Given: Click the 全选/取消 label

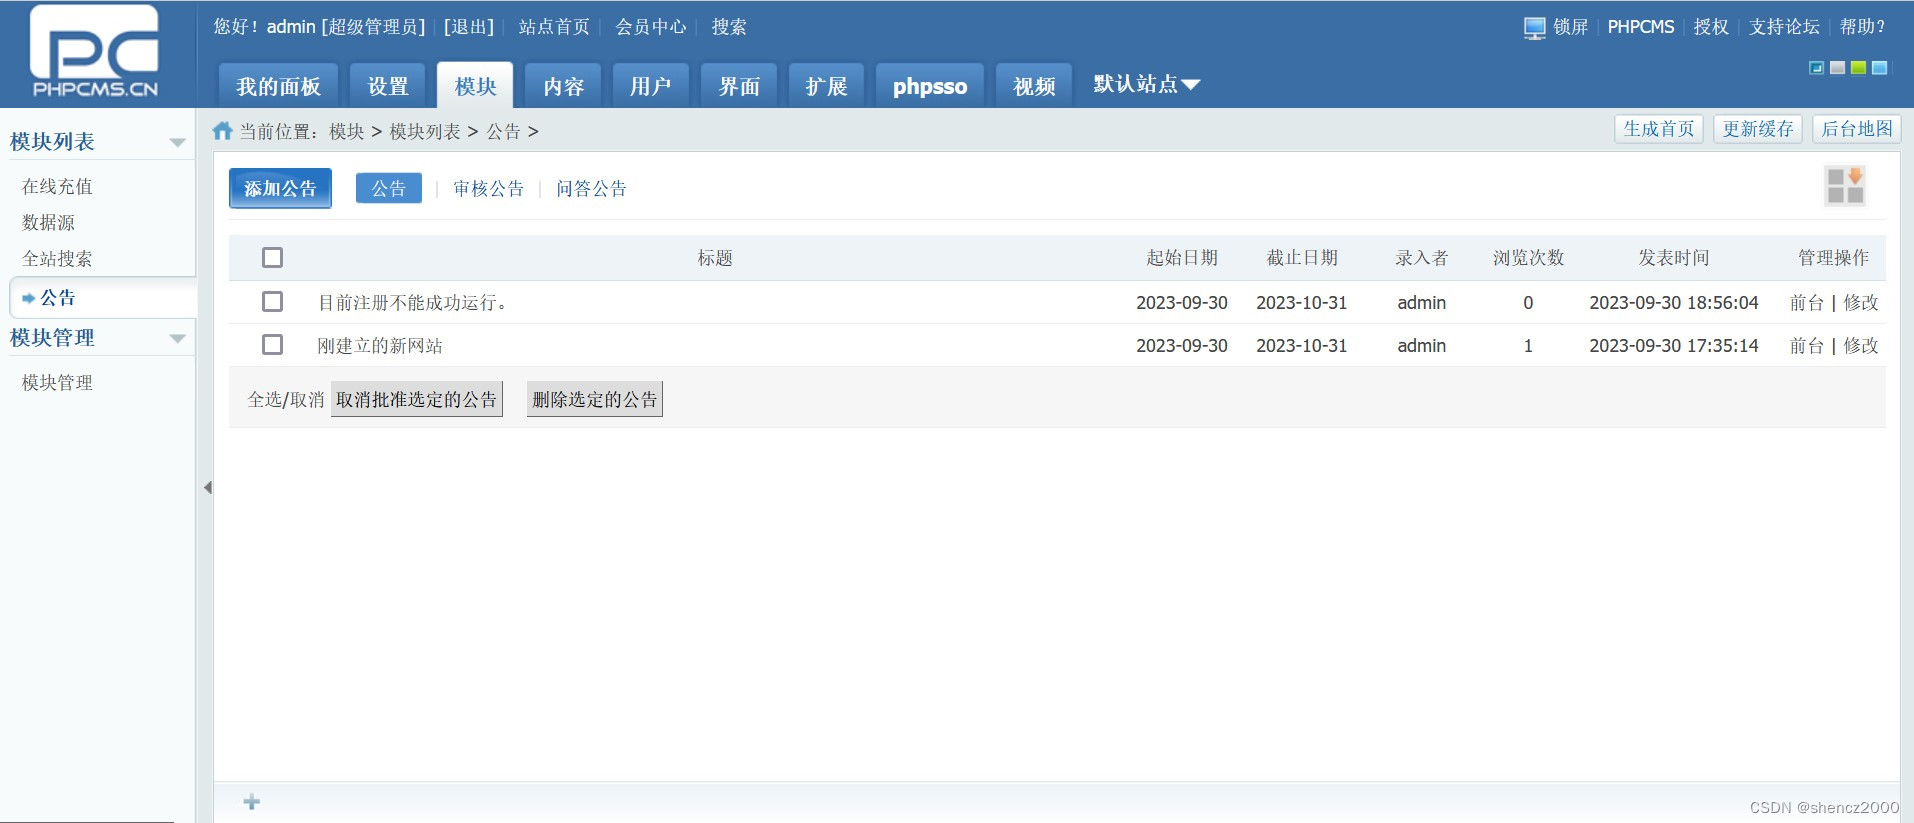Looking at the screenshot, I should pyautogui.click(x=286, y=399).
